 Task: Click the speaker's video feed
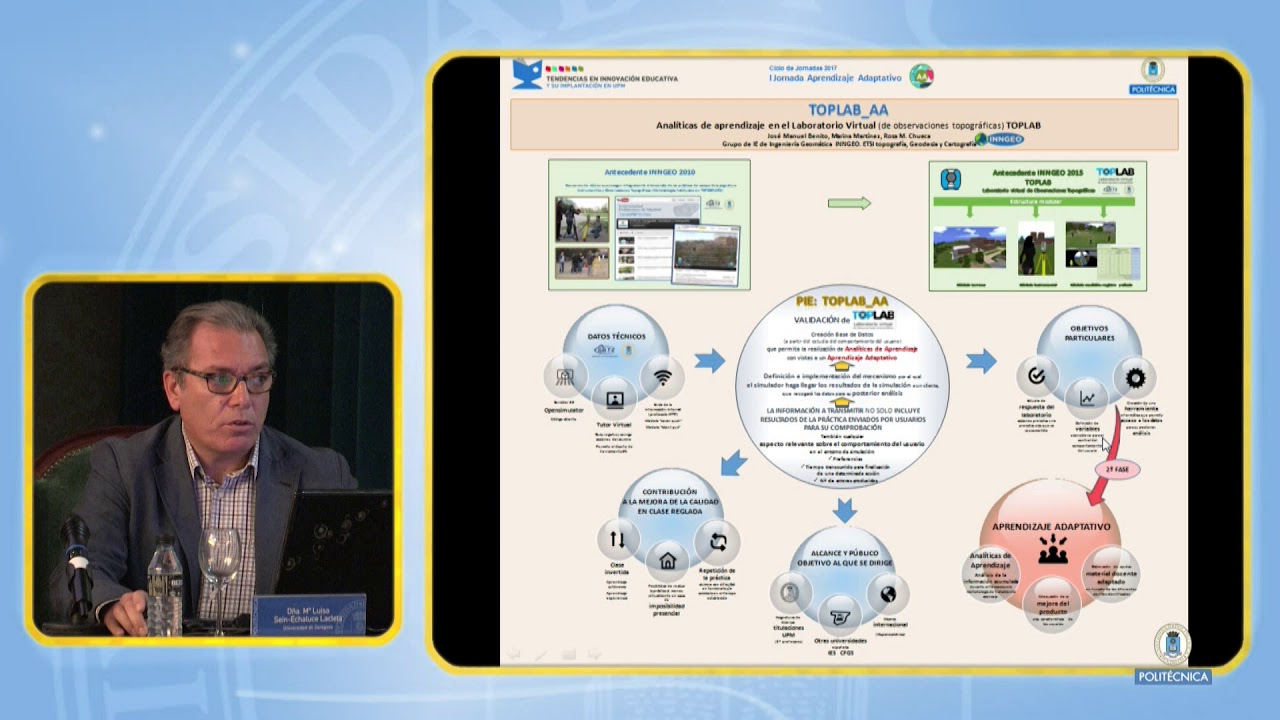click(x=213, y=457)
